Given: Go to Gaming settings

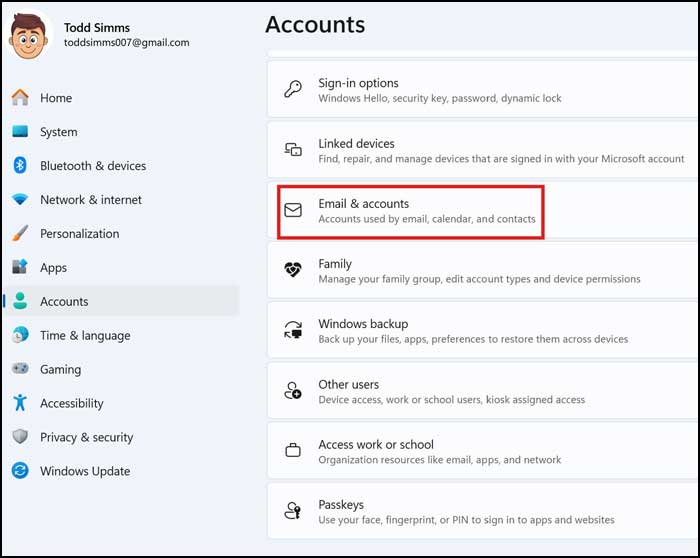Looking at the screenshot, I should [121, 369].
